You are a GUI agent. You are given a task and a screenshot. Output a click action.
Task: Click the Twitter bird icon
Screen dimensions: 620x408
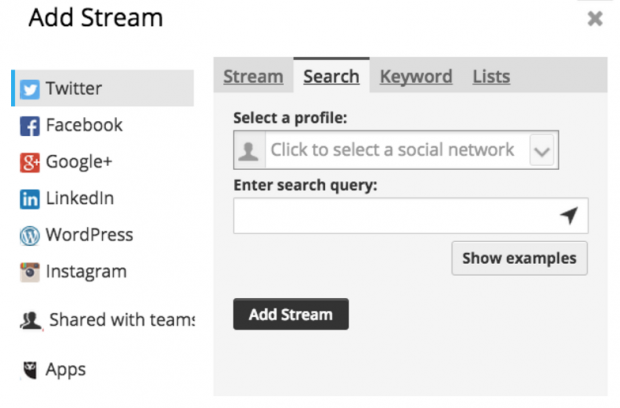[x=30, y=89]
